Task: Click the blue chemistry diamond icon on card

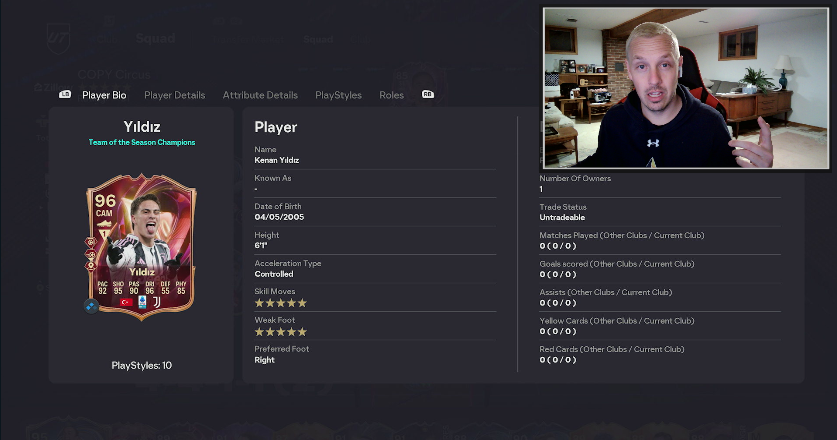Action: click(91, 306)
